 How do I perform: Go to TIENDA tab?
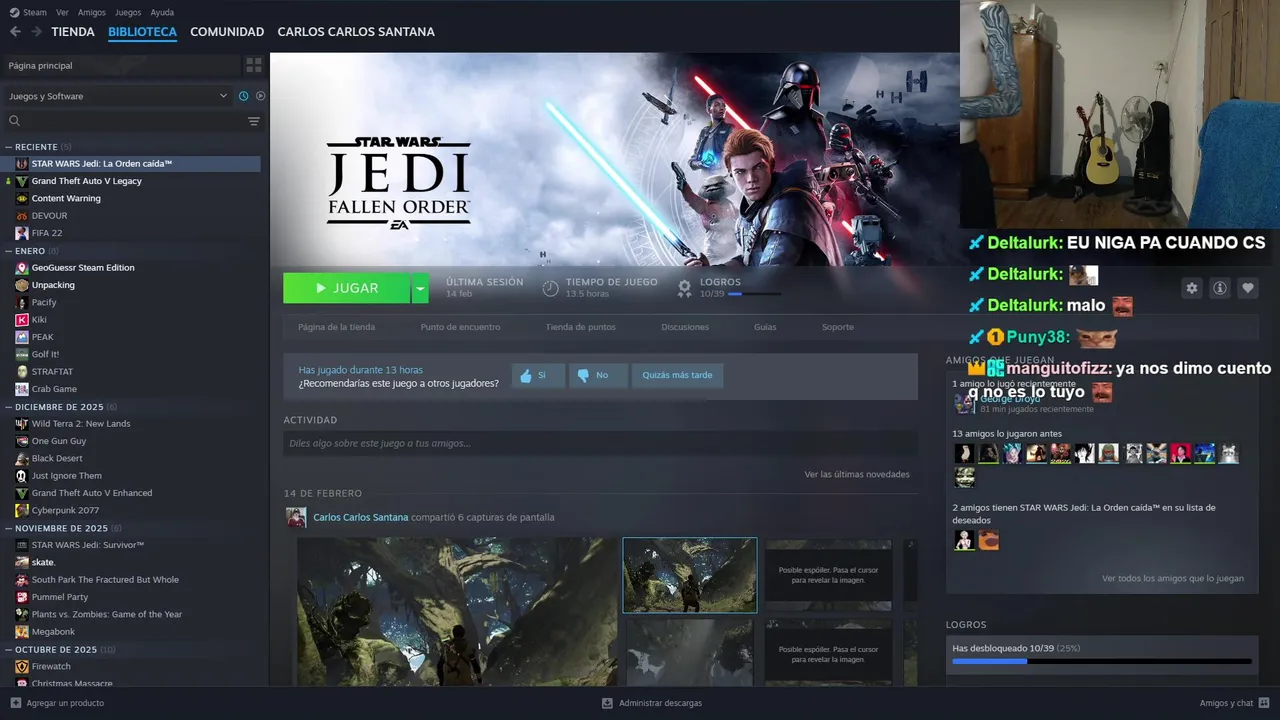point(73,32)
